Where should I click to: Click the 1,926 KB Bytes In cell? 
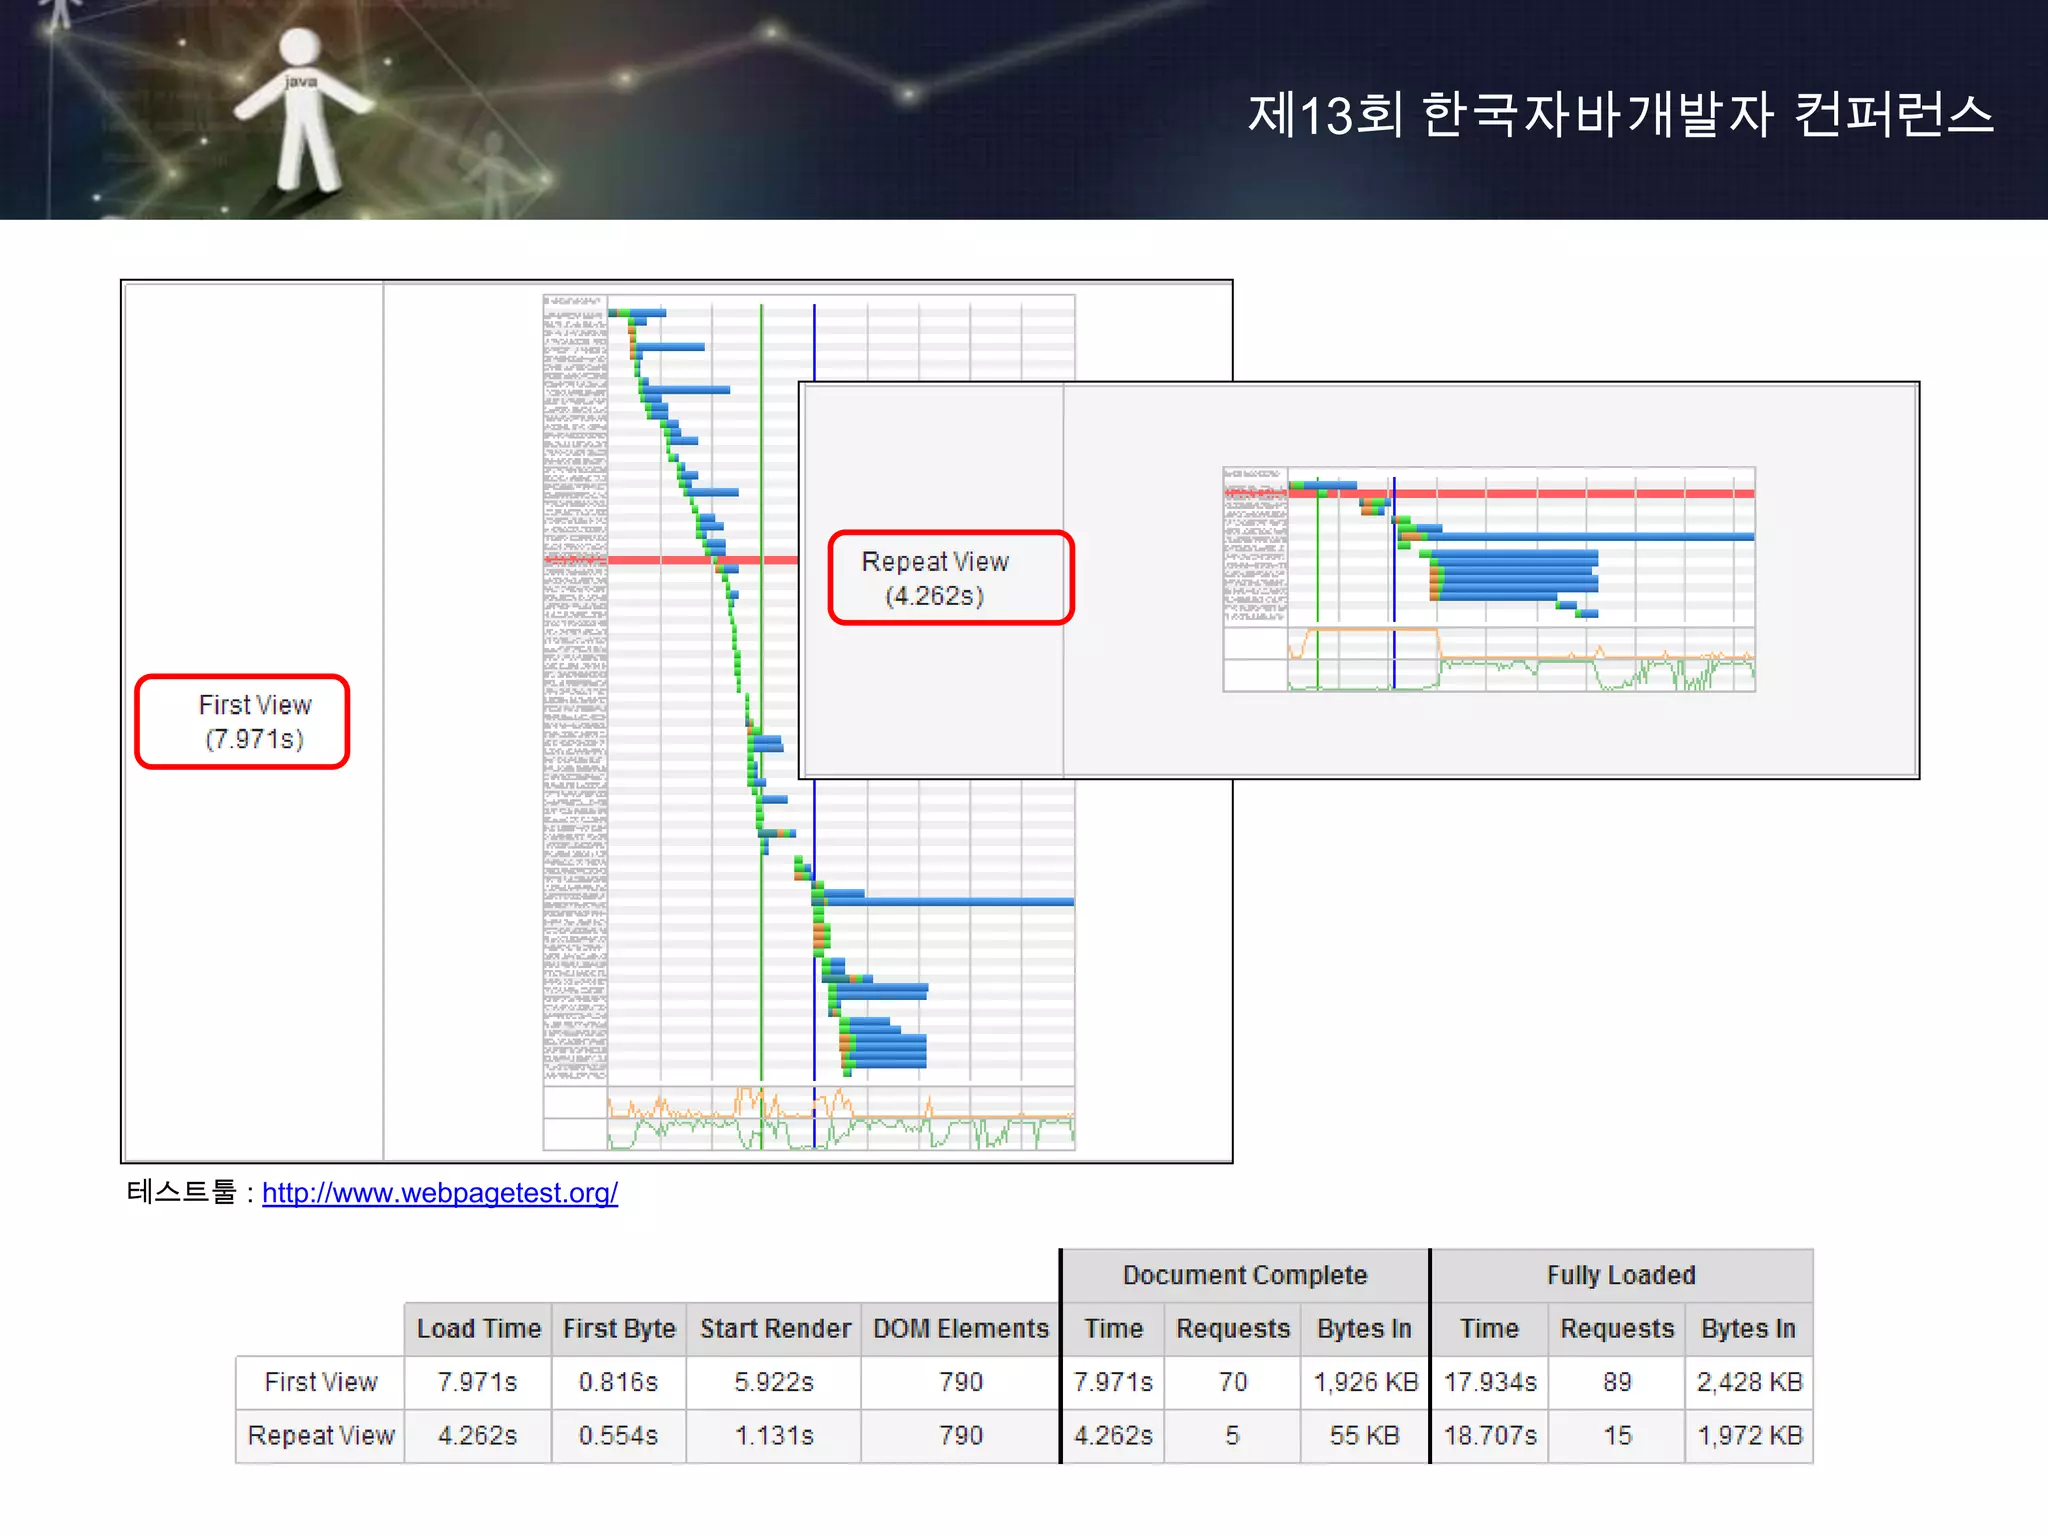click(1365, 1382)
